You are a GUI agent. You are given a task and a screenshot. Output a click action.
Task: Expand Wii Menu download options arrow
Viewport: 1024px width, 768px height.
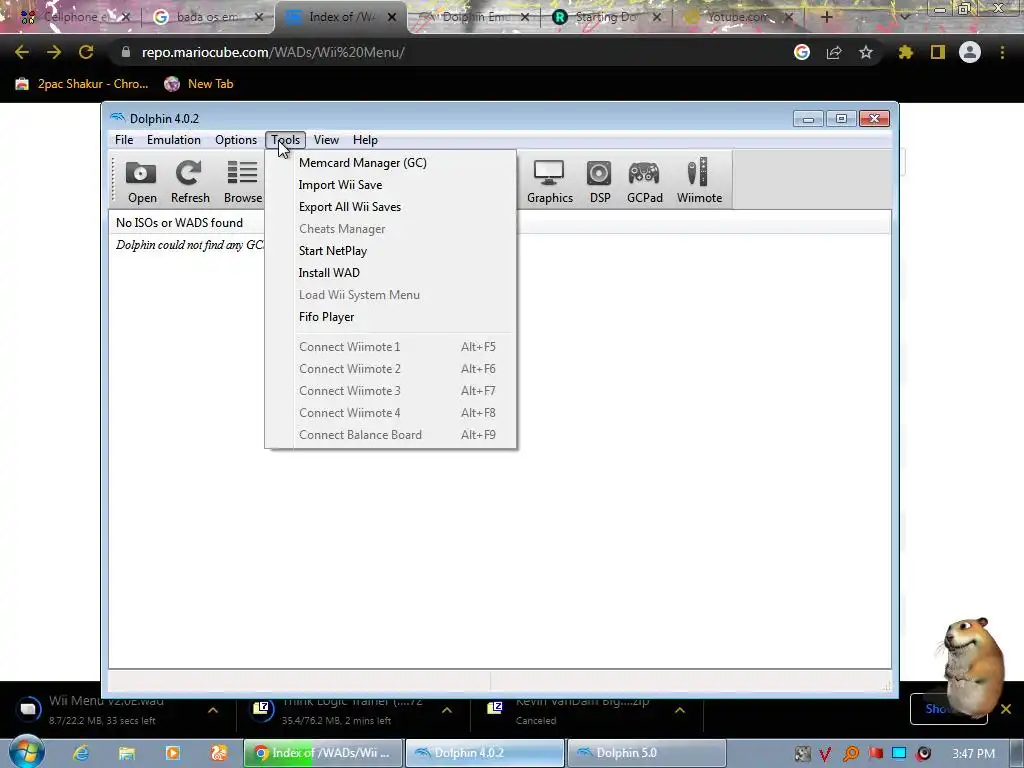[x=213, y=710]
